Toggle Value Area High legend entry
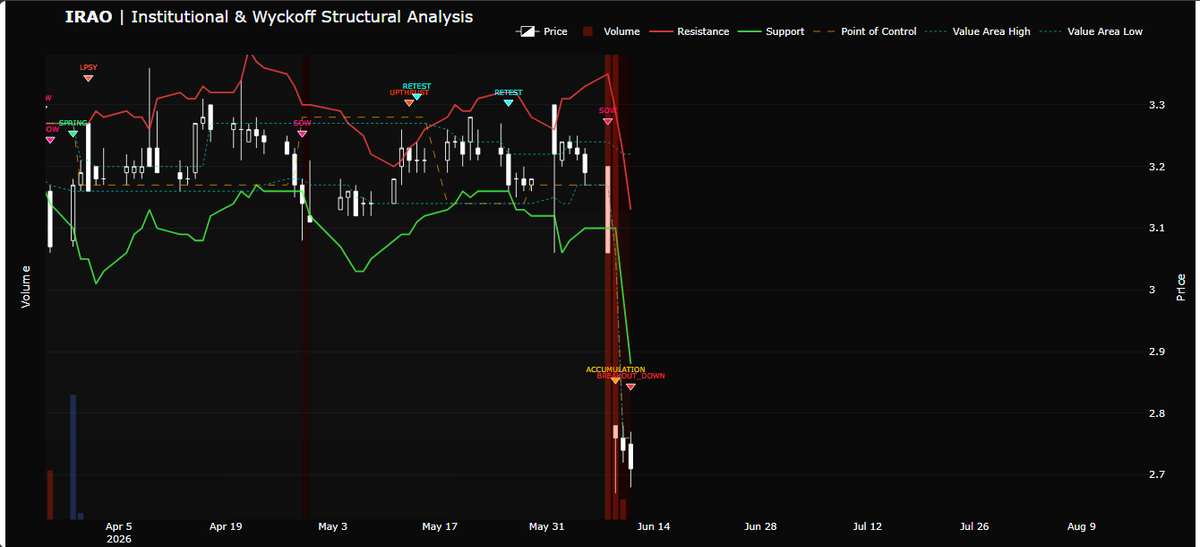This screenshot has width=1200, height=547. (976, 32)
